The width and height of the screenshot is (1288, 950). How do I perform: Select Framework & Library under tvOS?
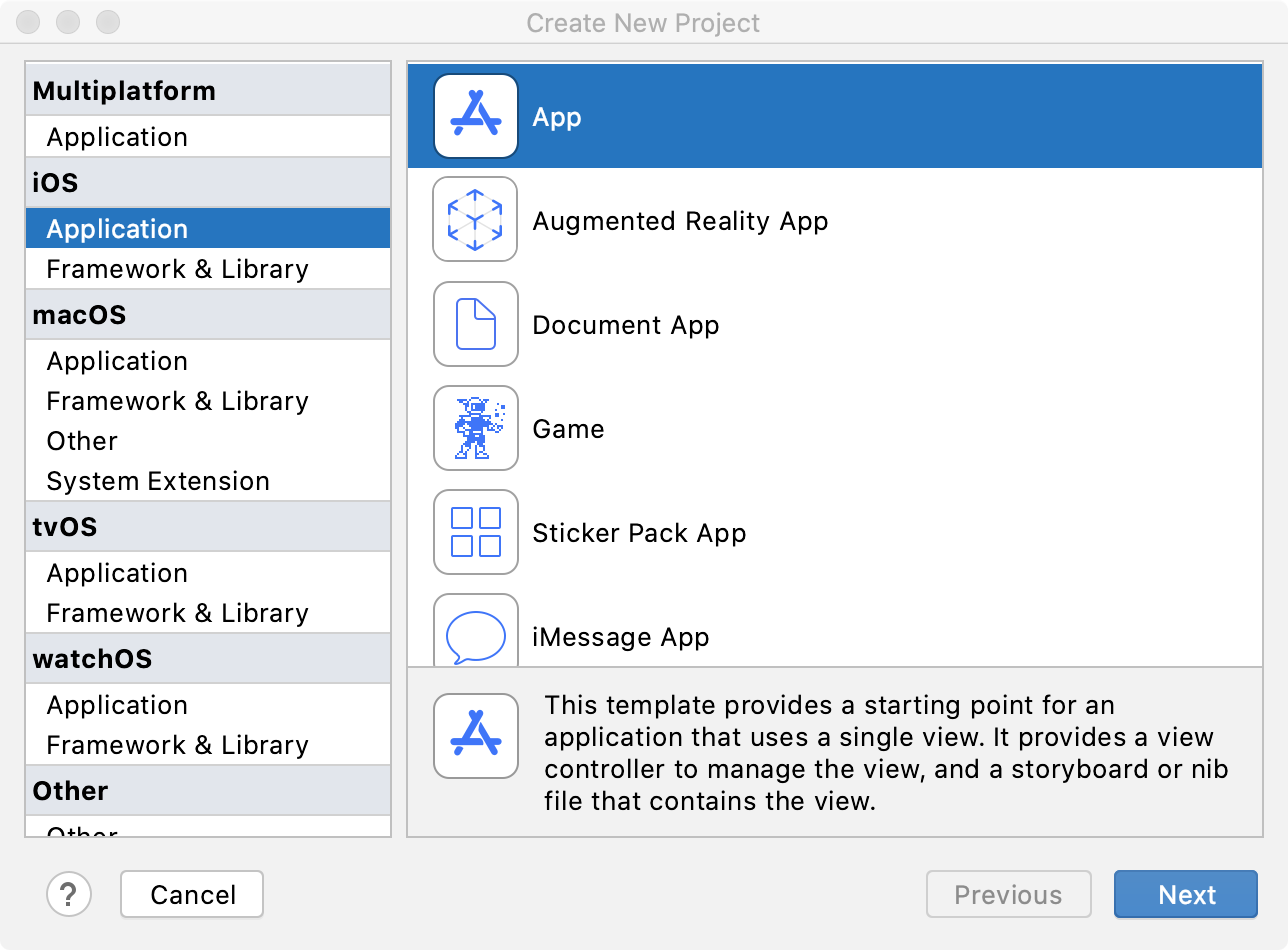(208, 613)
